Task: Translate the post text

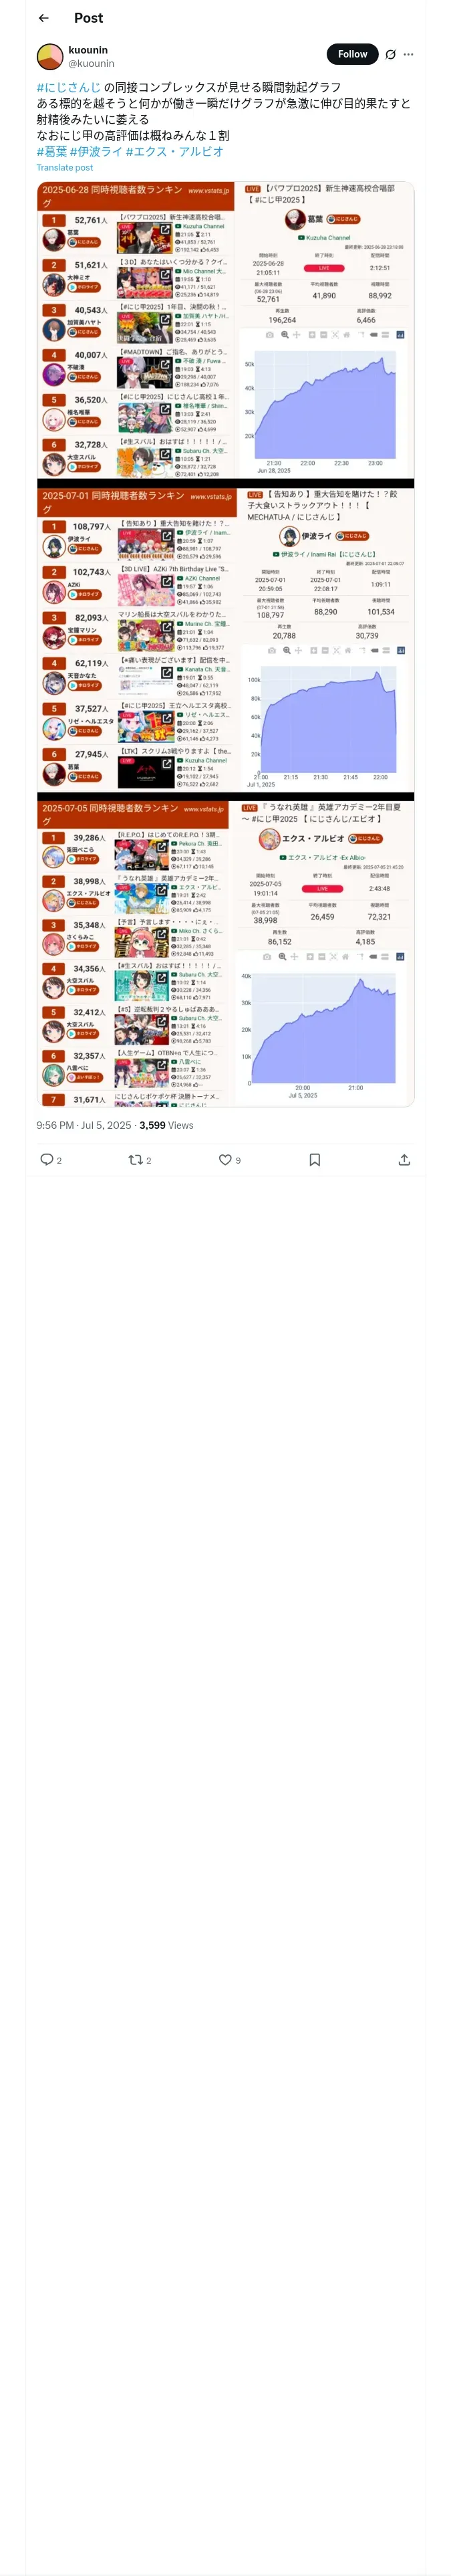Action: click(x=65, y=167)
